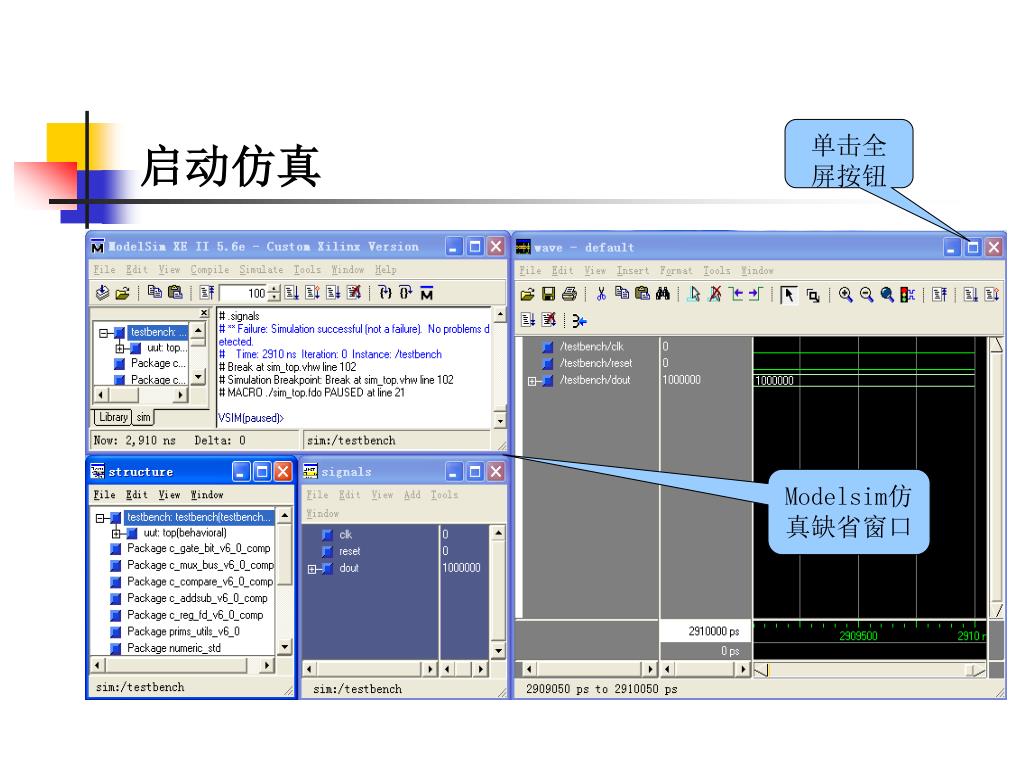
Task: Select Package numeric_std in structure window
Action: 174,648
